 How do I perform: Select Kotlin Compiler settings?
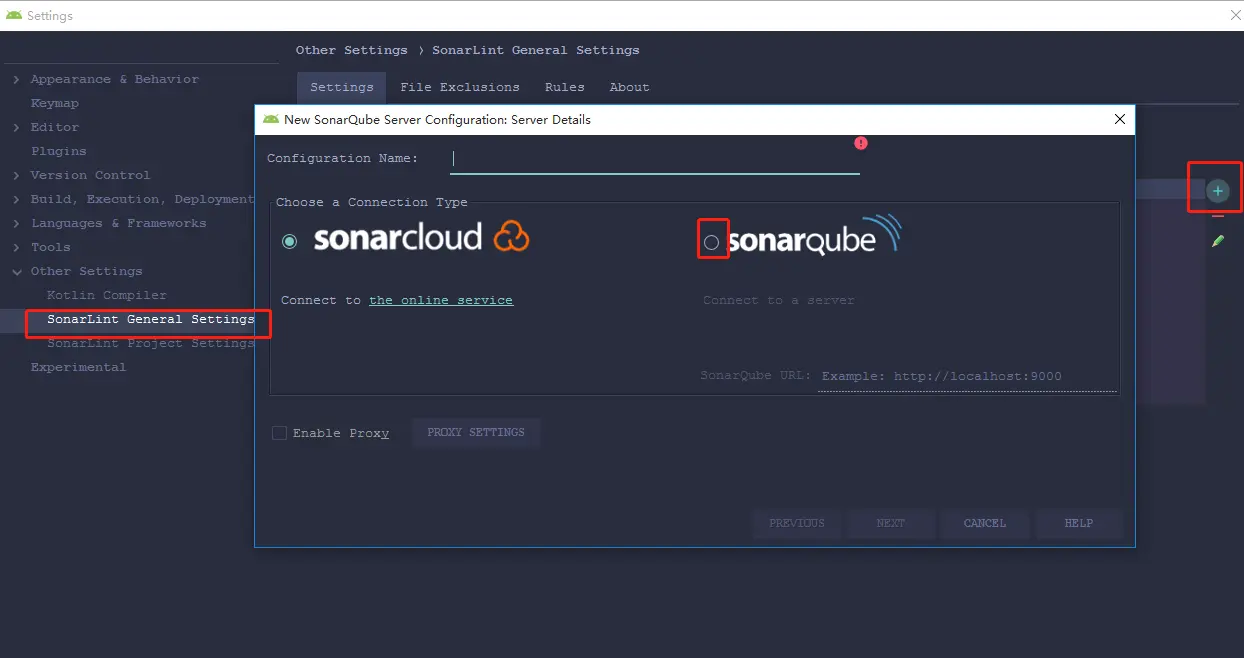(x=107, y=295)
